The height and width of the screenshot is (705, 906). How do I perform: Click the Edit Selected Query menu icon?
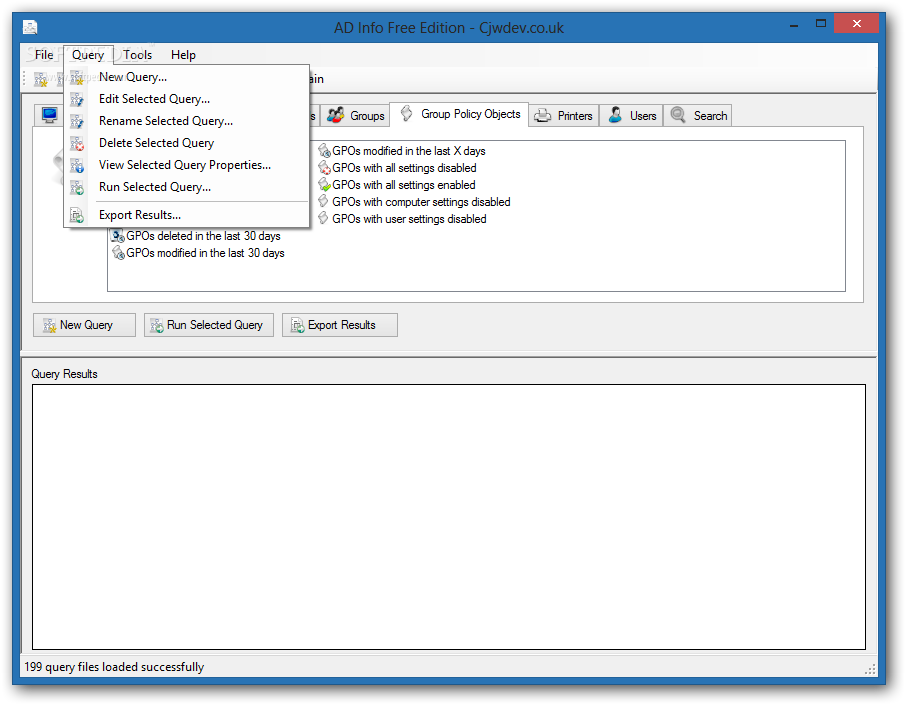point(77,99)
